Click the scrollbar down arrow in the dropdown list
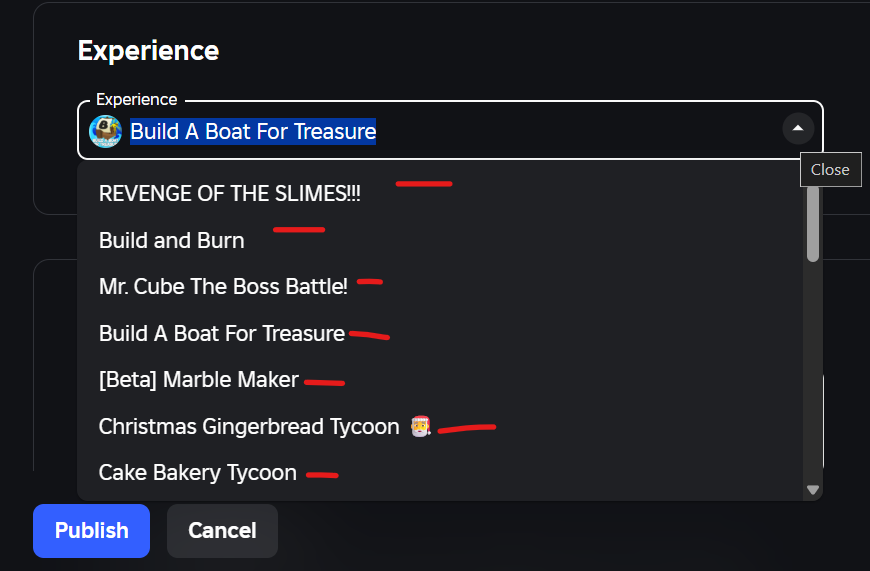This screenshot has width=870, height=571. 812,490
